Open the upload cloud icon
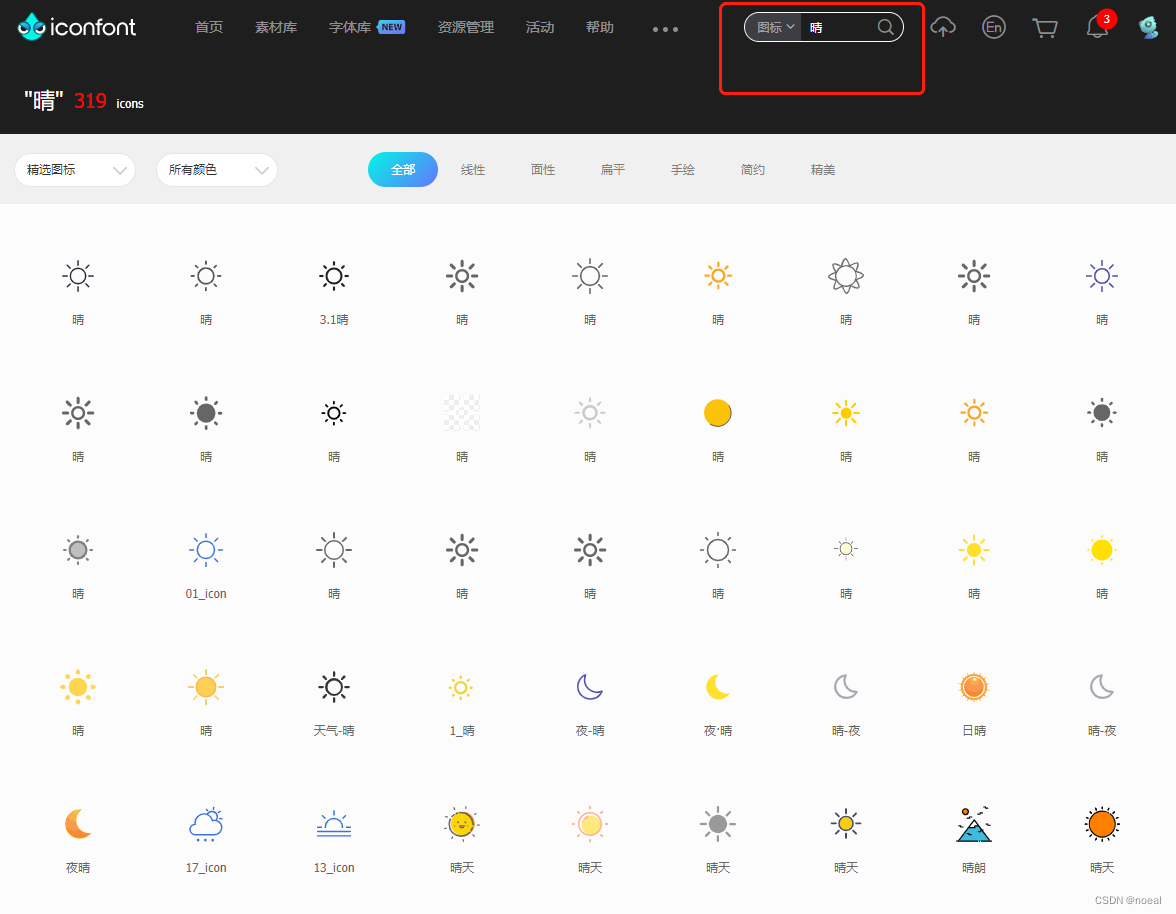The width and height of the screenshot is (1176, 914). pyautogui.click(x=943, y=27)
